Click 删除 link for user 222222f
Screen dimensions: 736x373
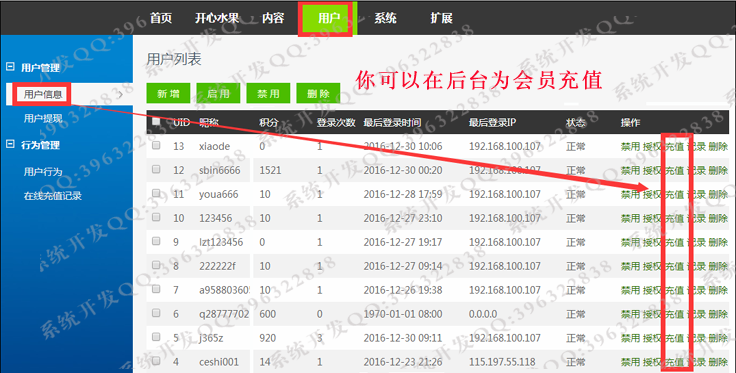point(719,266)
